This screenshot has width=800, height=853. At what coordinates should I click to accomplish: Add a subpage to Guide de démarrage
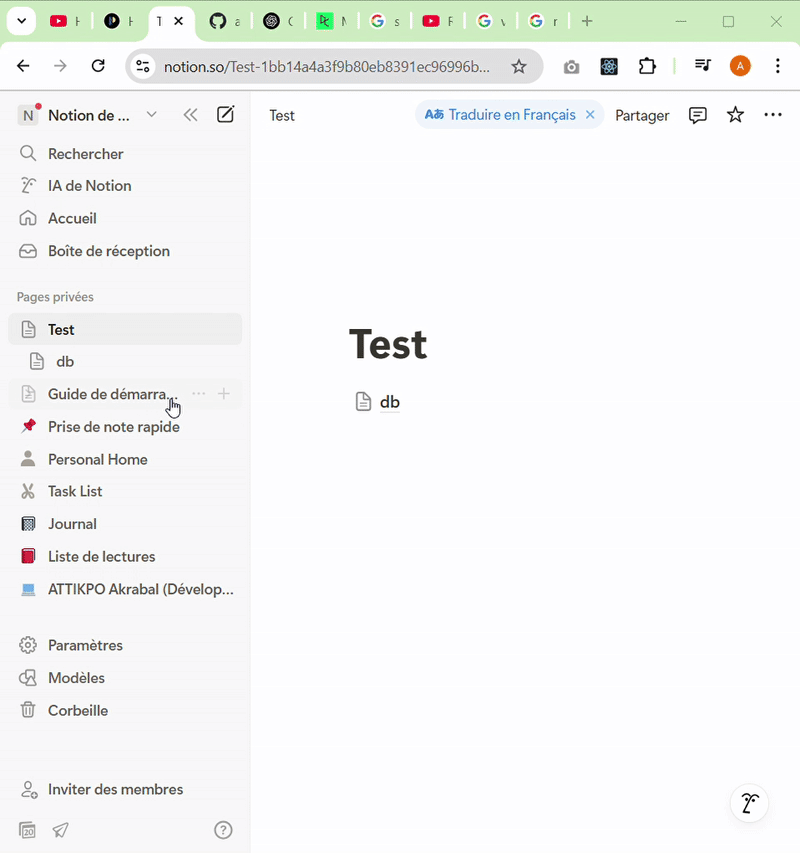(x=224, y=394)
